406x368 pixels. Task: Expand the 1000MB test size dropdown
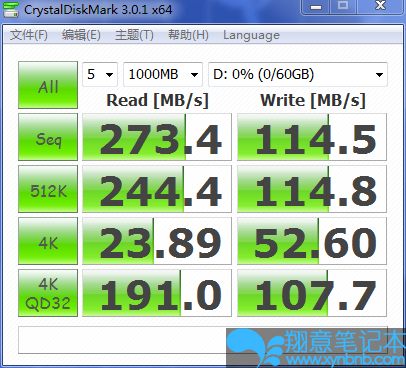pyautogui.click(x=163, y=74)
